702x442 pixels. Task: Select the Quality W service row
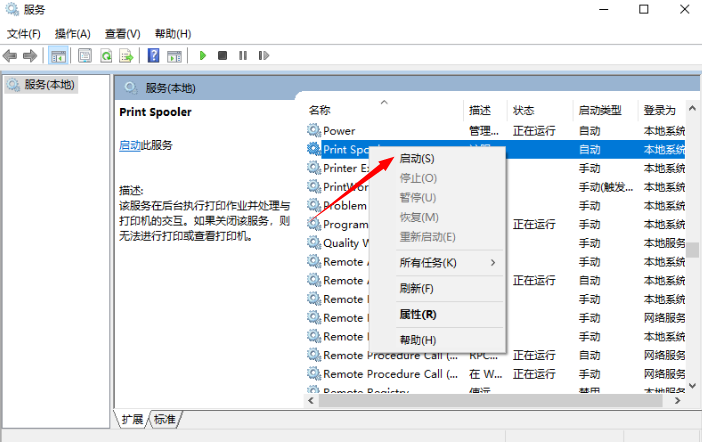tap(496, 243)
